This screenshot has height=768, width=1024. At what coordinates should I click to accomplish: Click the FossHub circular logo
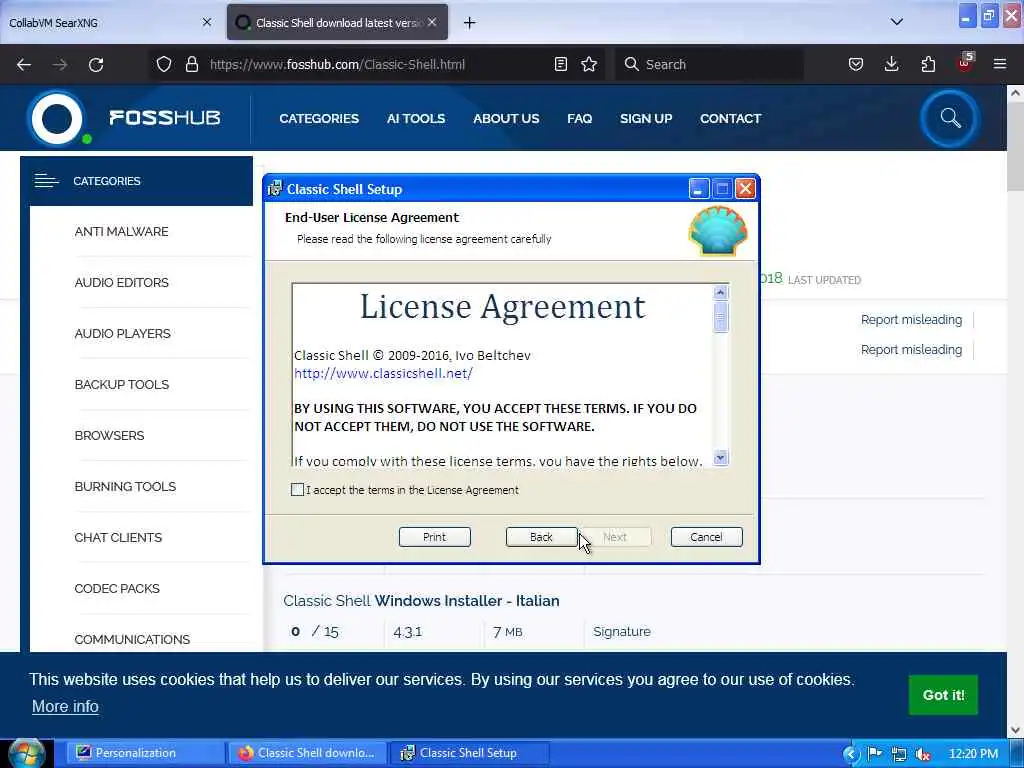57,118
